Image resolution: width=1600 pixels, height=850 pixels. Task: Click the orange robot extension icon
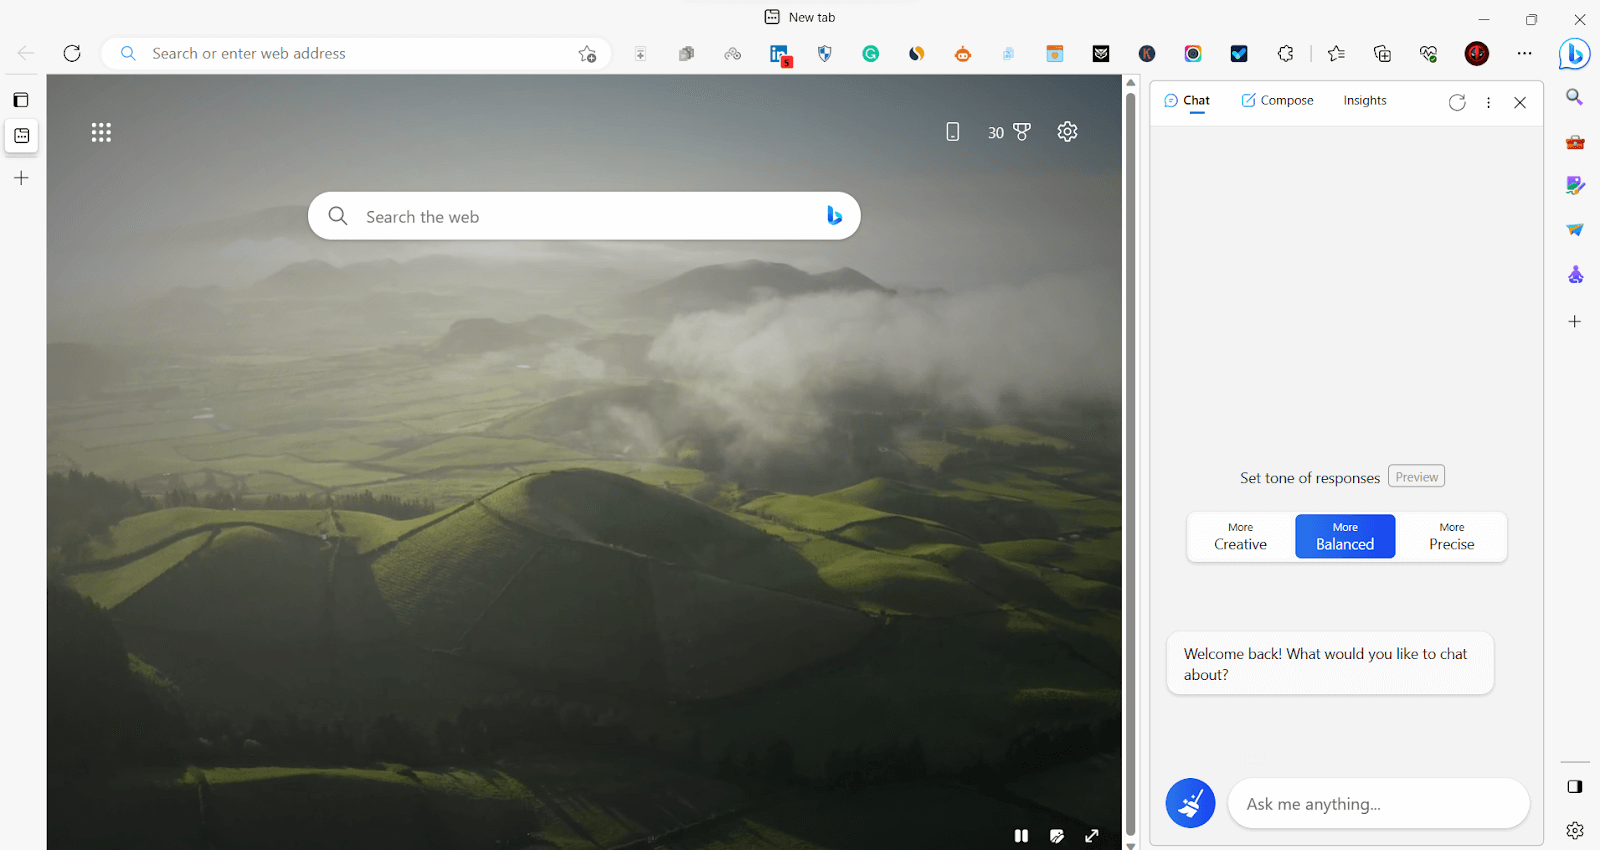click(x=963, y=54)
